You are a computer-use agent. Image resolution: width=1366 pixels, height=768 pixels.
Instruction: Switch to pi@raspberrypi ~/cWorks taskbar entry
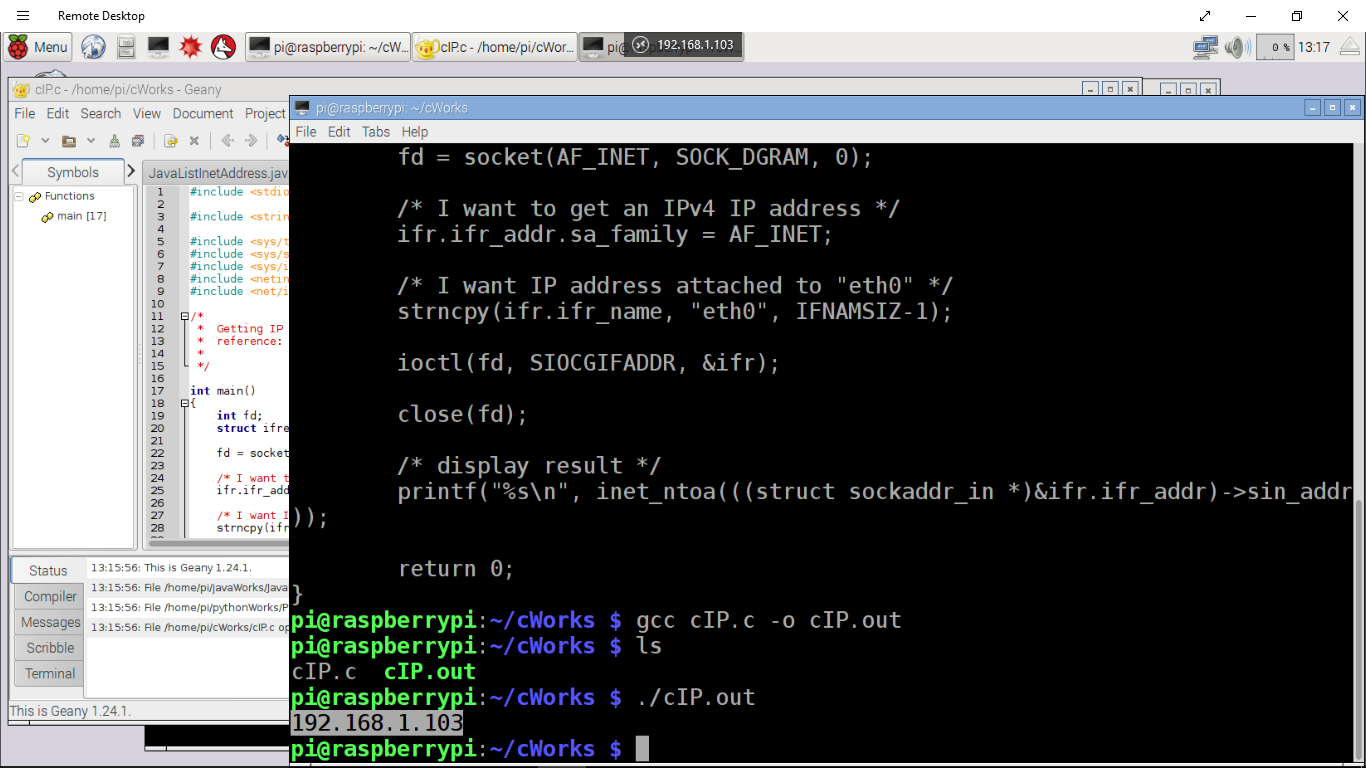[328, 47]
